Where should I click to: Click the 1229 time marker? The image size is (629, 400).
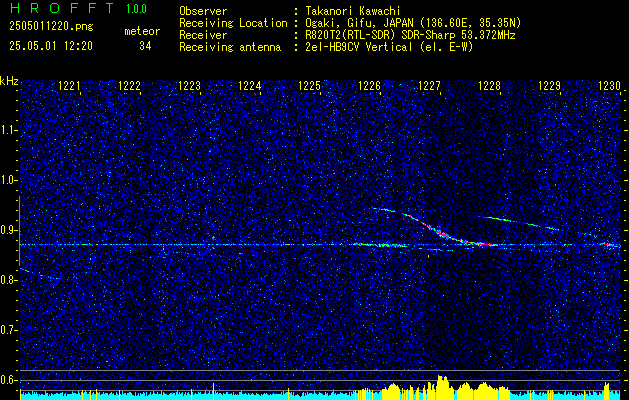(550, 86)
